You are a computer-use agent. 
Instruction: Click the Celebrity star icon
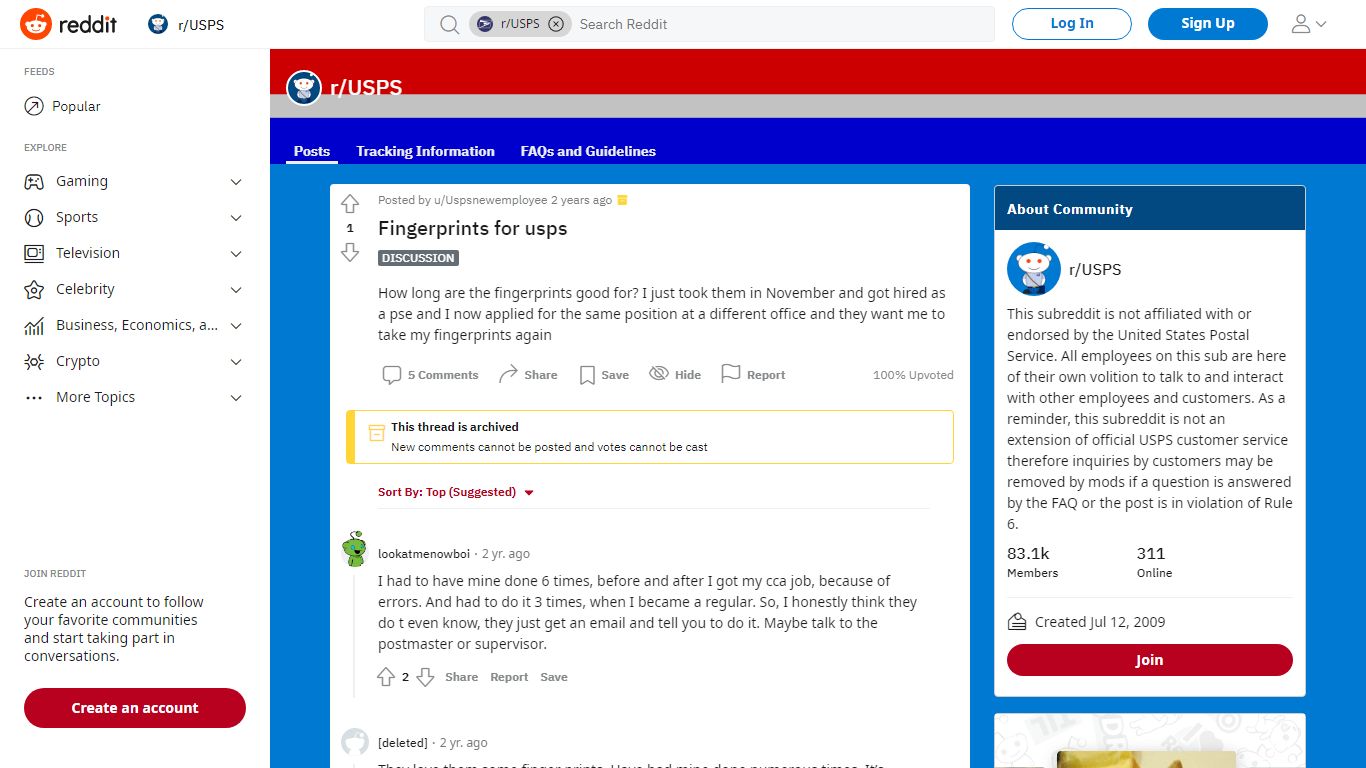34,289
